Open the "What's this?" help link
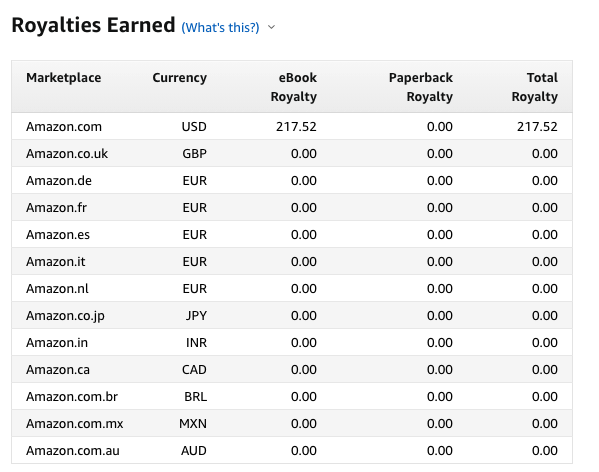599x472 pixels. [x=220, y=27]
